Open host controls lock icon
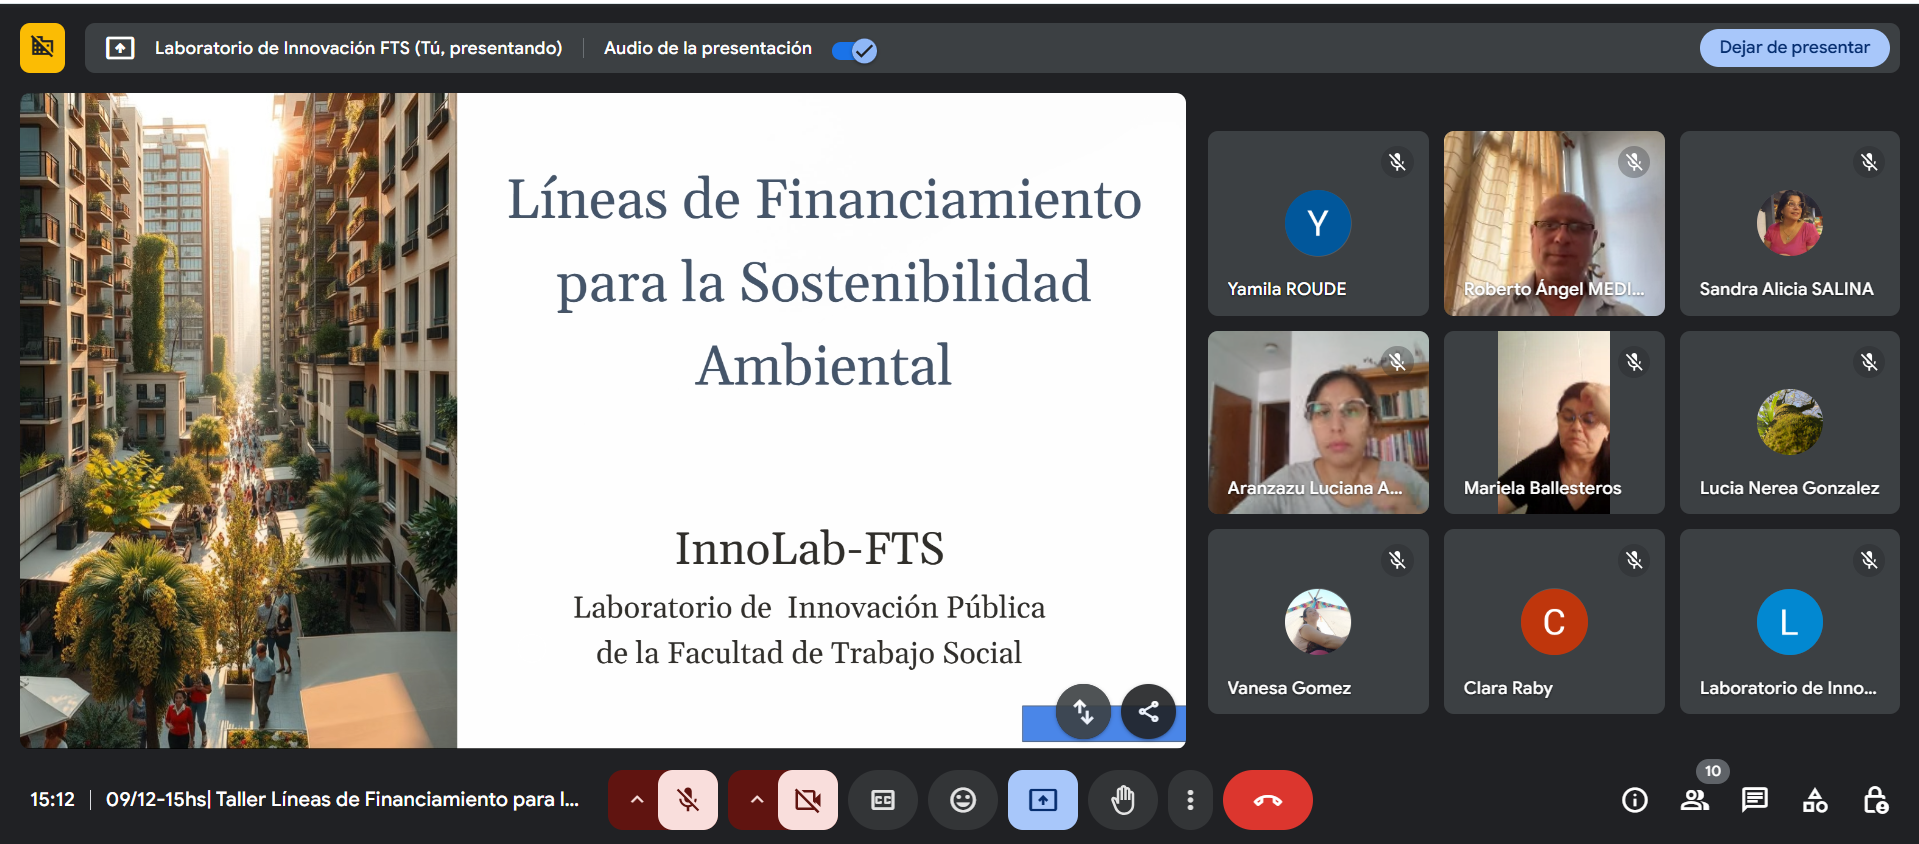 pos(1875,800)
